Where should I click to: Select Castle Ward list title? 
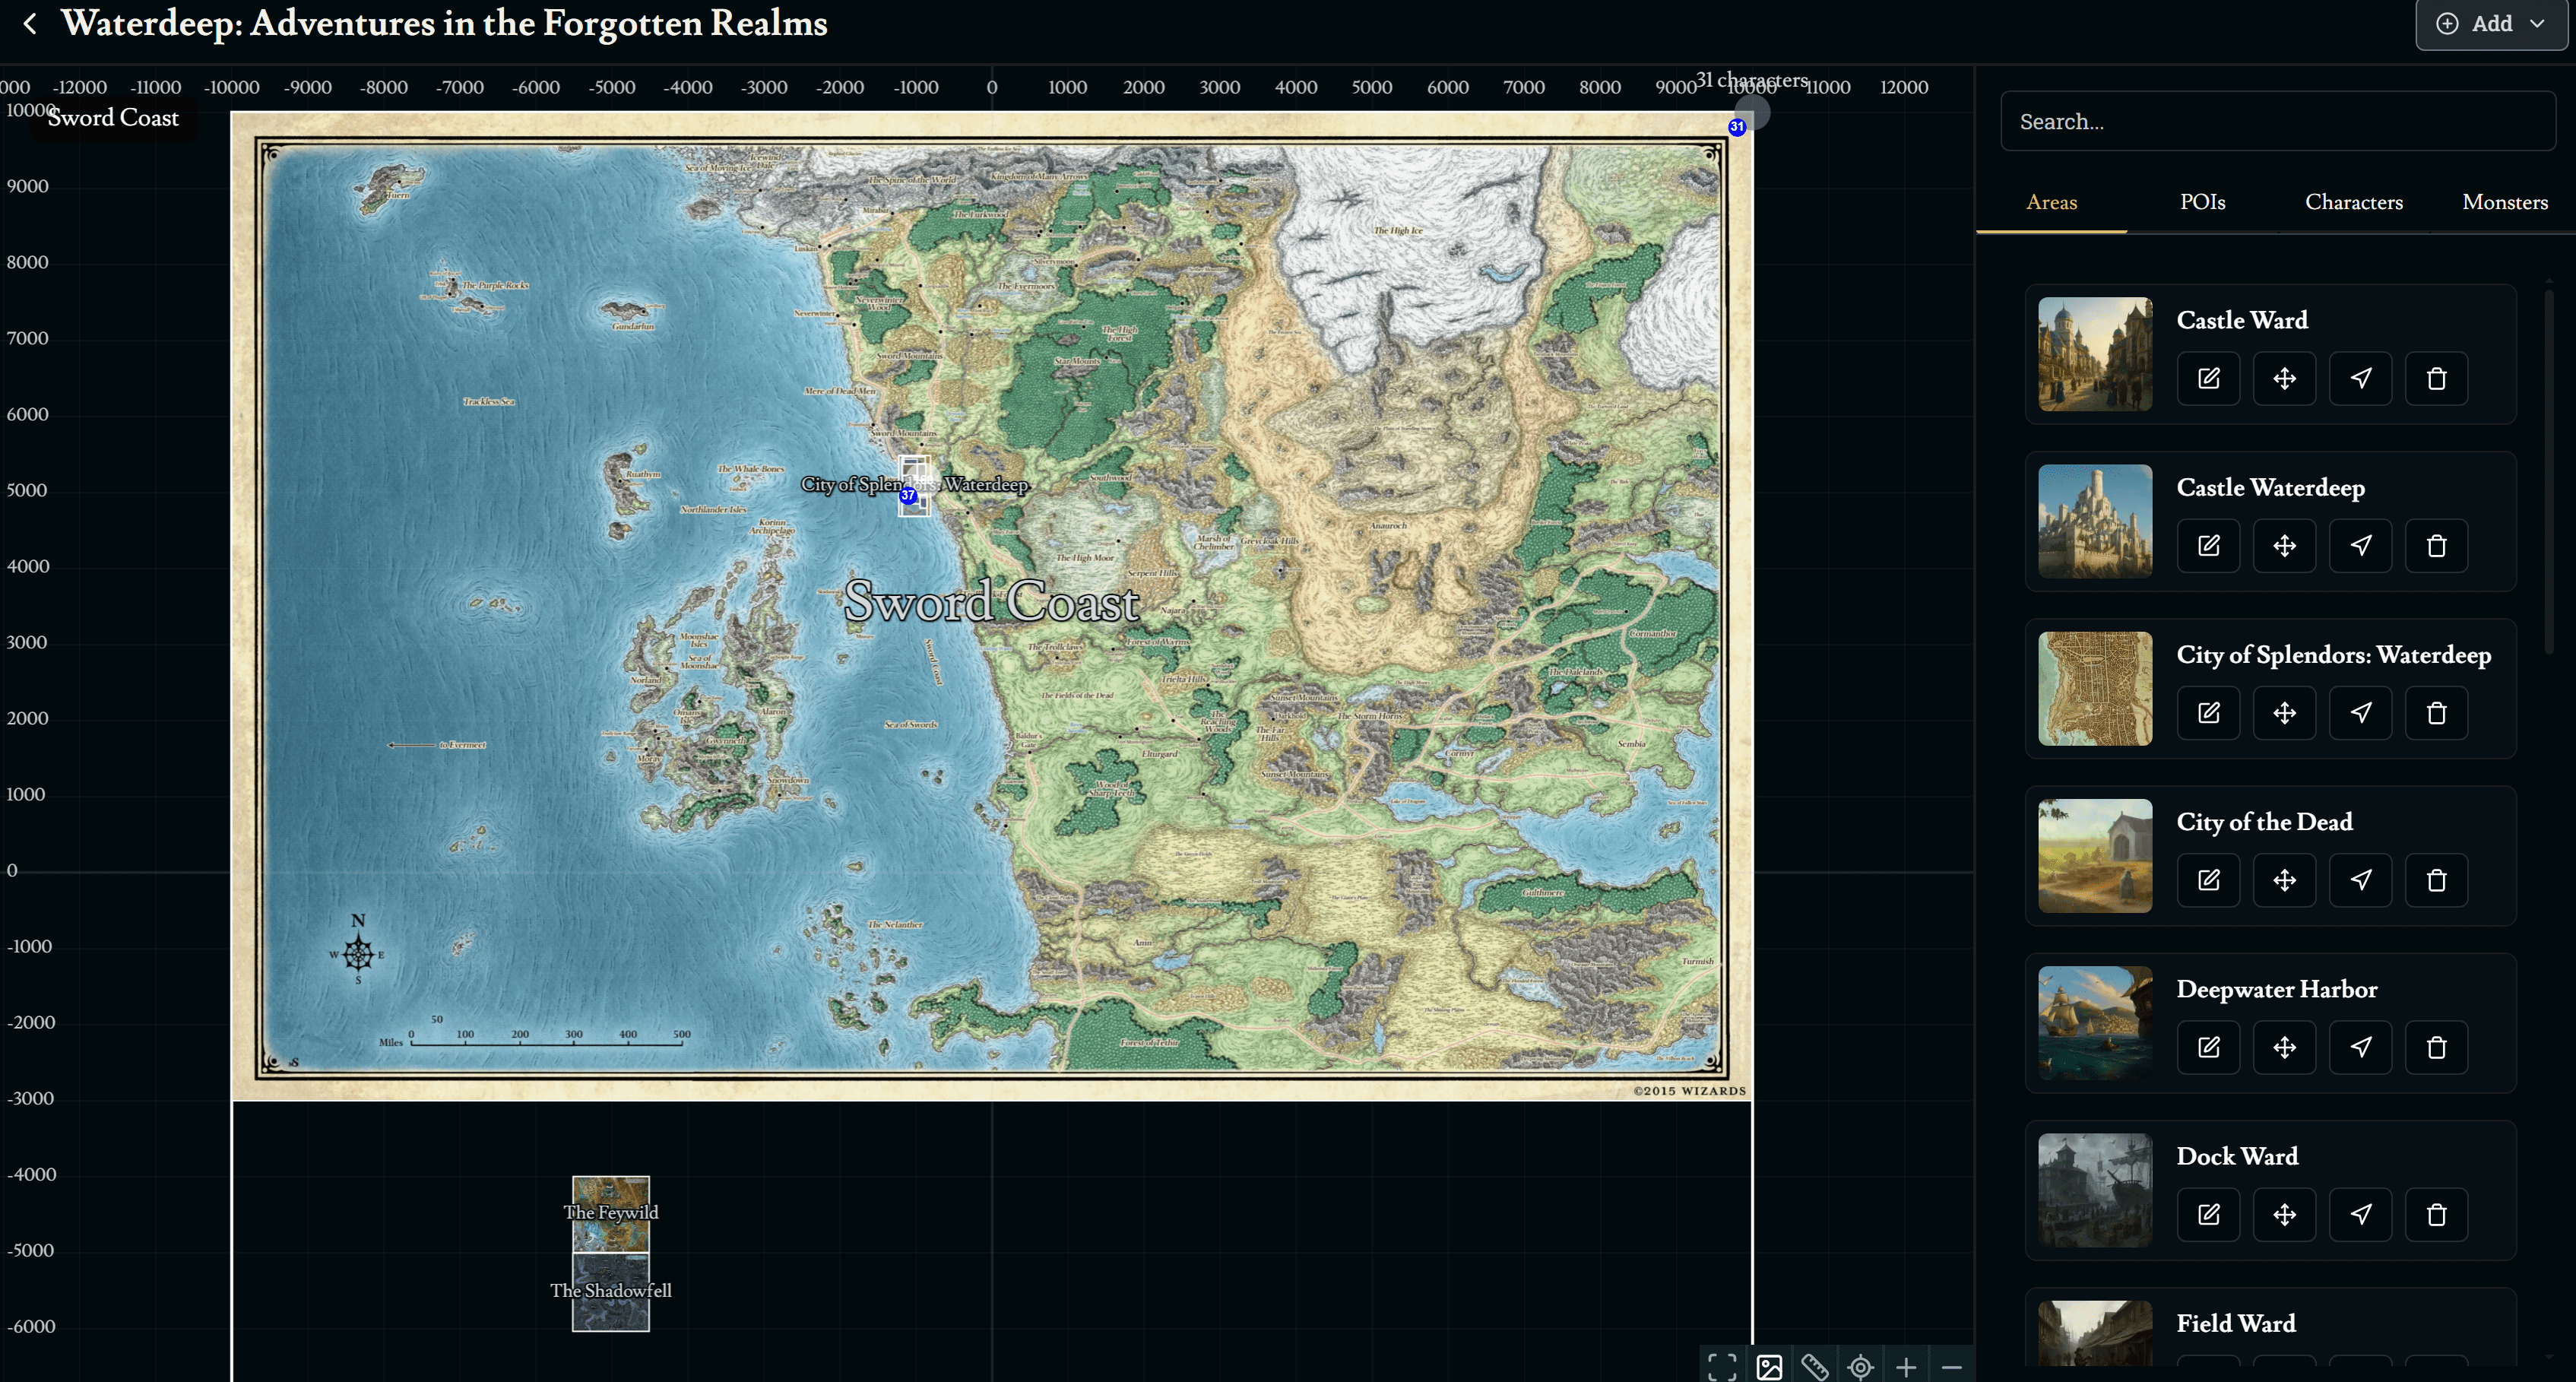(2242, 320)
